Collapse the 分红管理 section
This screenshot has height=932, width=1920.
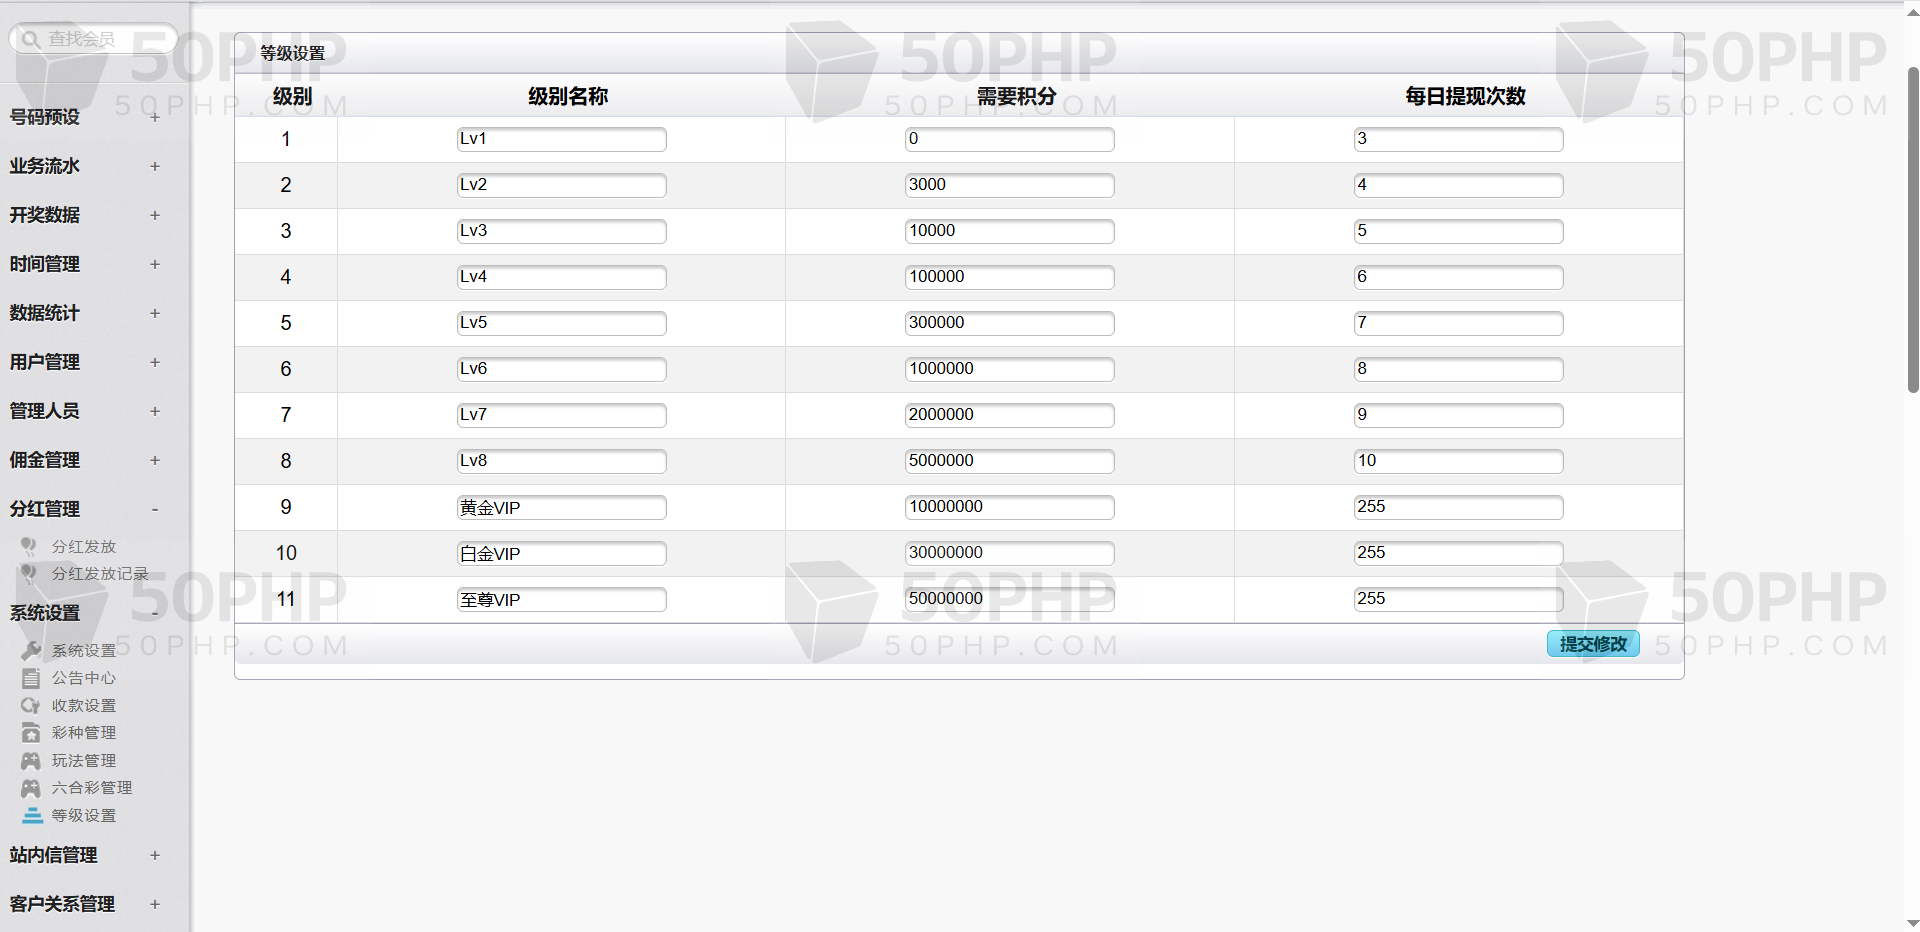[x=155, y=509]
